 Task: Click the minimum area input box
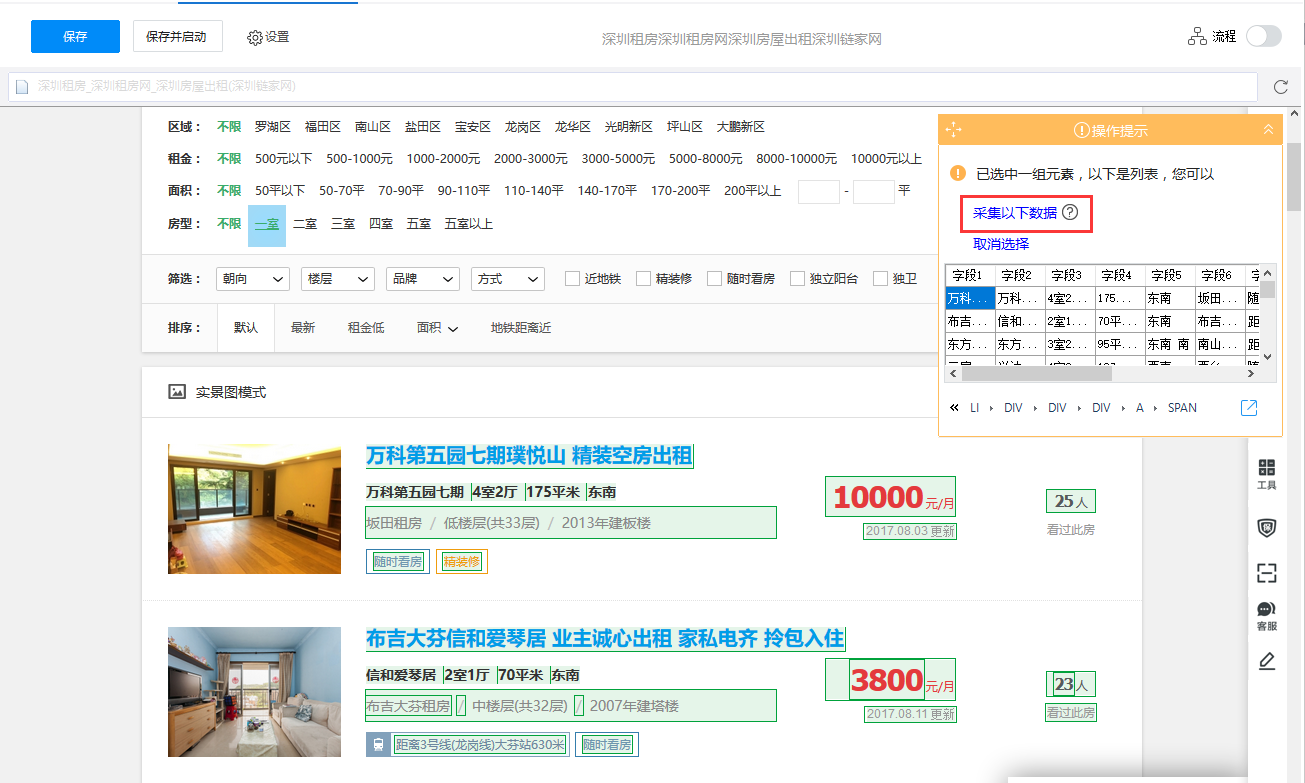tap(818, 191)
